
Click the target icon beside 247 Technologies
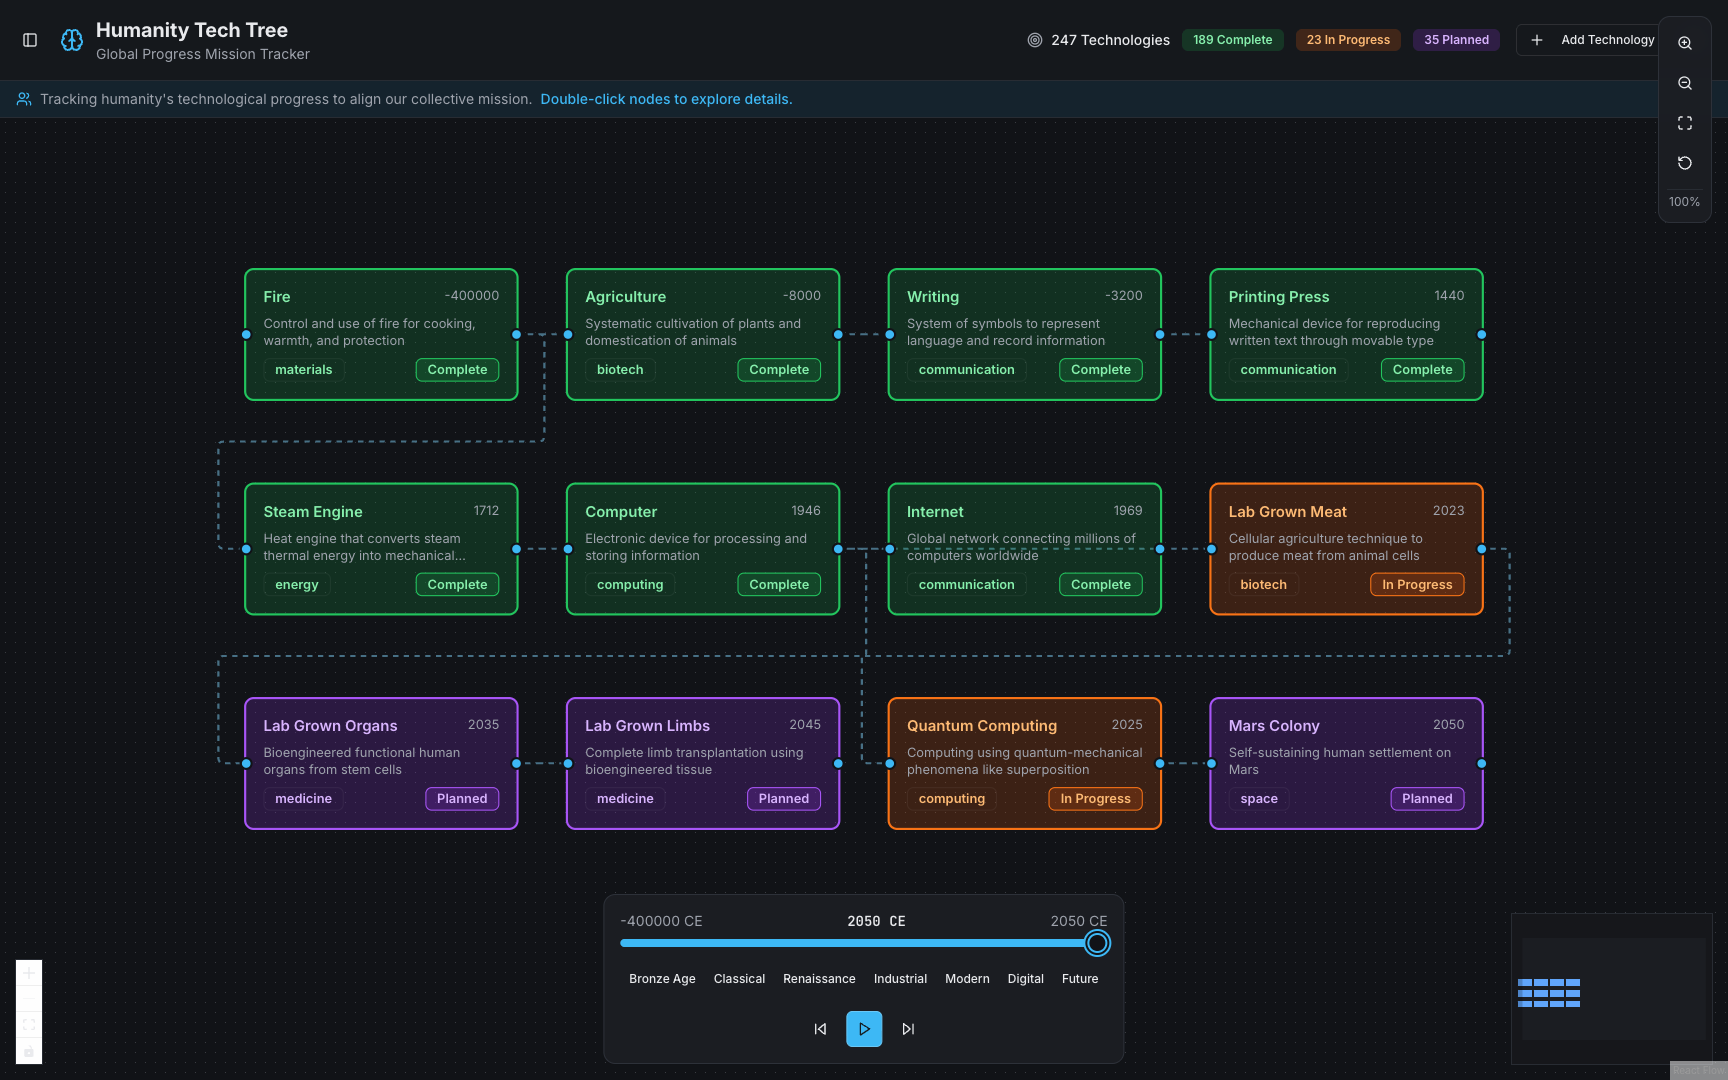click(1035, 40)
